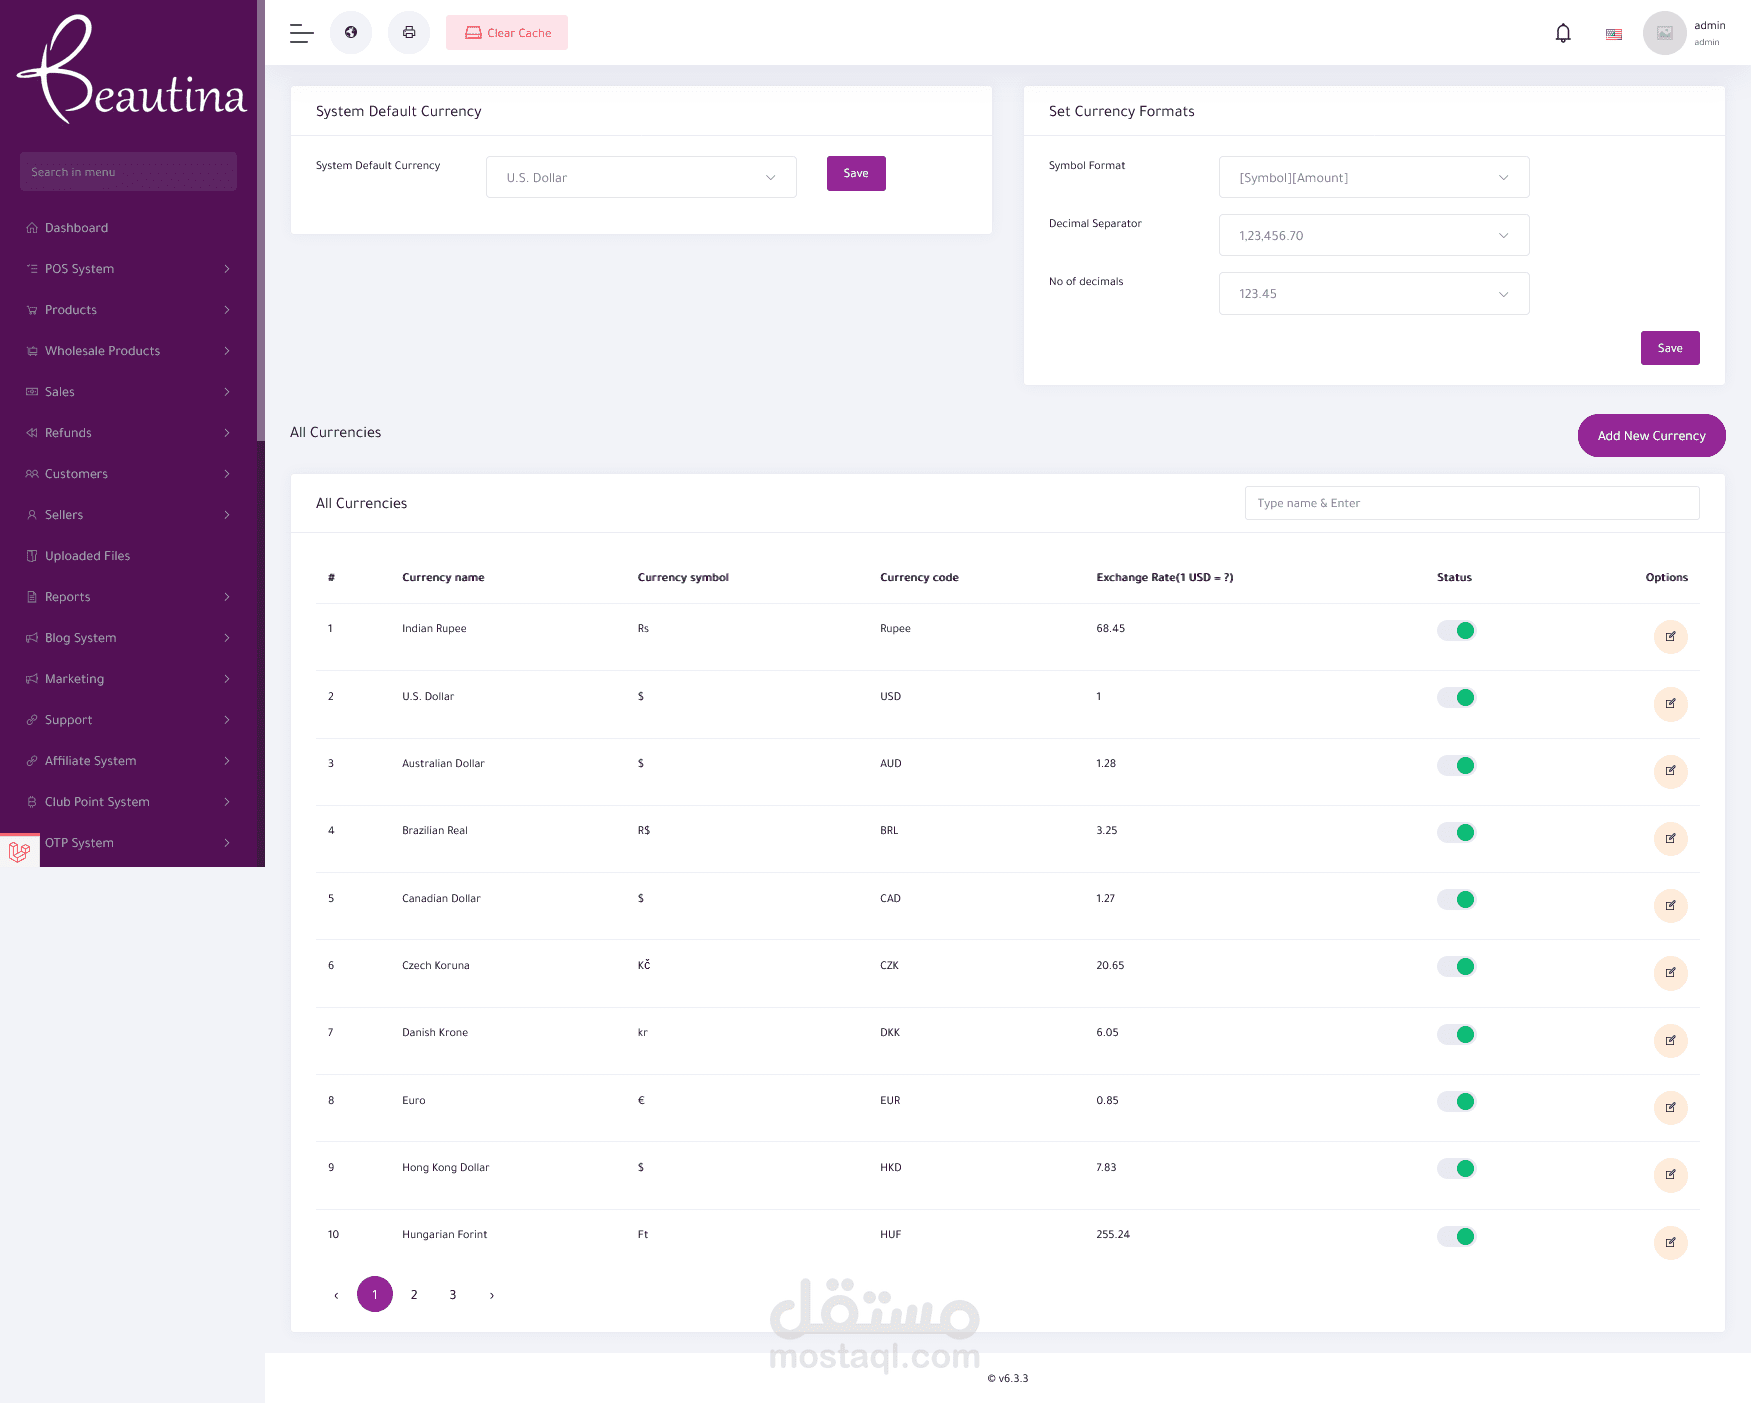Expand Blog System sidebar menu
The width and height of the screenshot is (1751, 1403).
point(128,638)
